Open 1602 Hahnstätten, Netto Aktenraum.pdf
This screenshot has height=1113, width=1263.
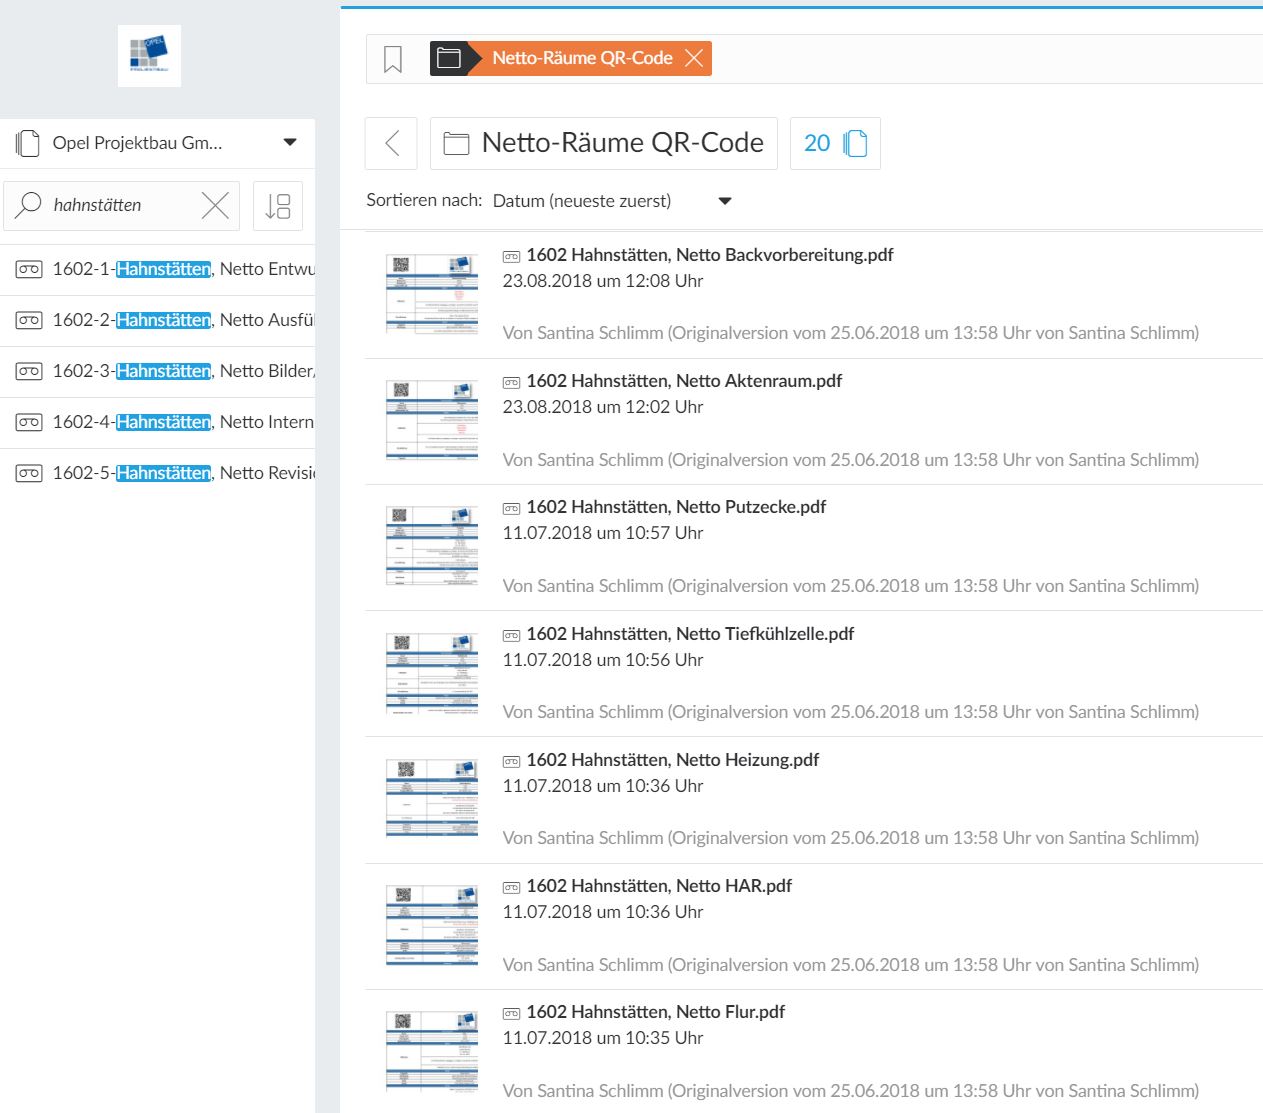point(684,381)
